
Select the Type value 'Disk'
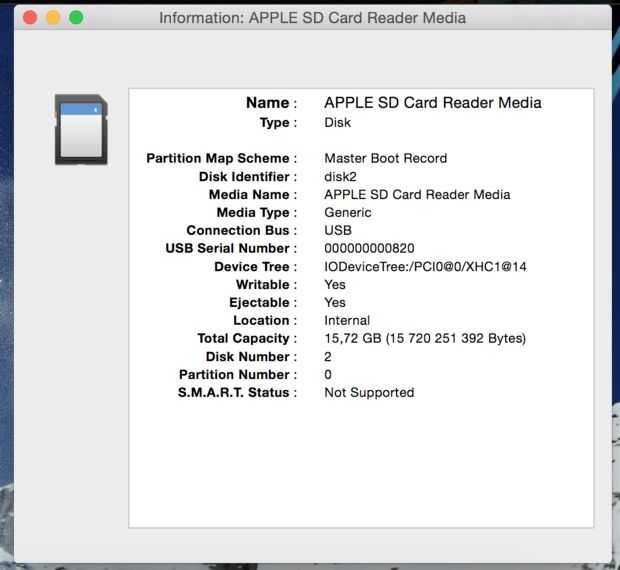tap(337, 123)
